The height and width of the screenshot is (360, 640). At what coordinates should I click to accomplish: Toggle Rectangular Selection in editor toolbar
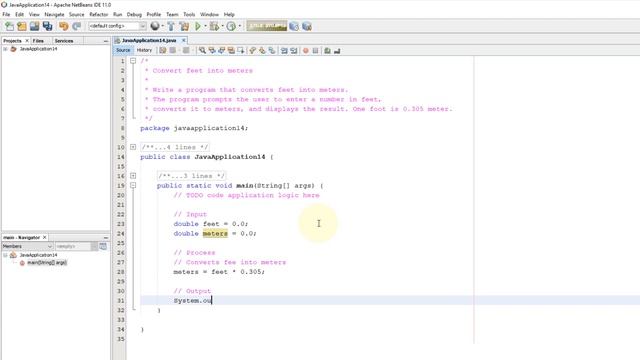241,51
